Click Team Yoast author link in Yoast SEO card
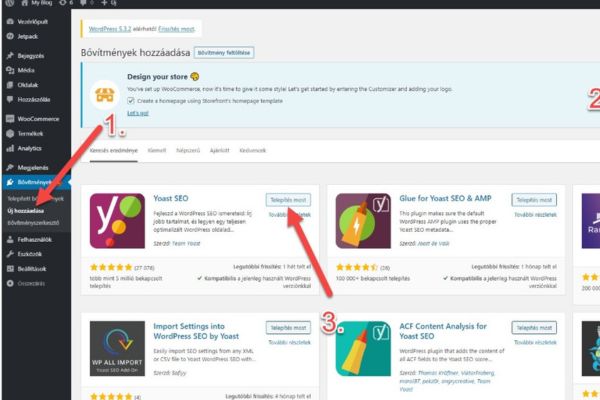Image resolution: width=600 pixels, height=400 pixels. [186, 243]
